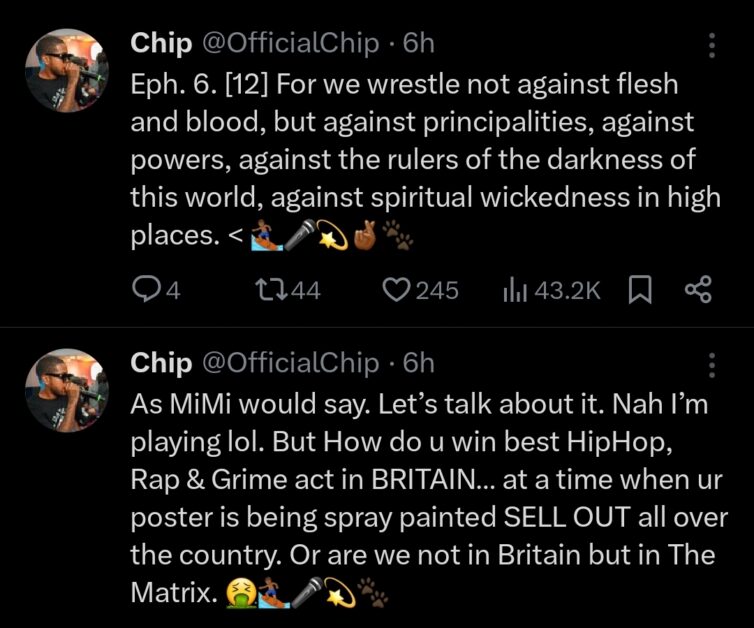Viewport: 754px width, 628px height.
Task: Open the Ephesians verse tweet text
Action: 425,160
